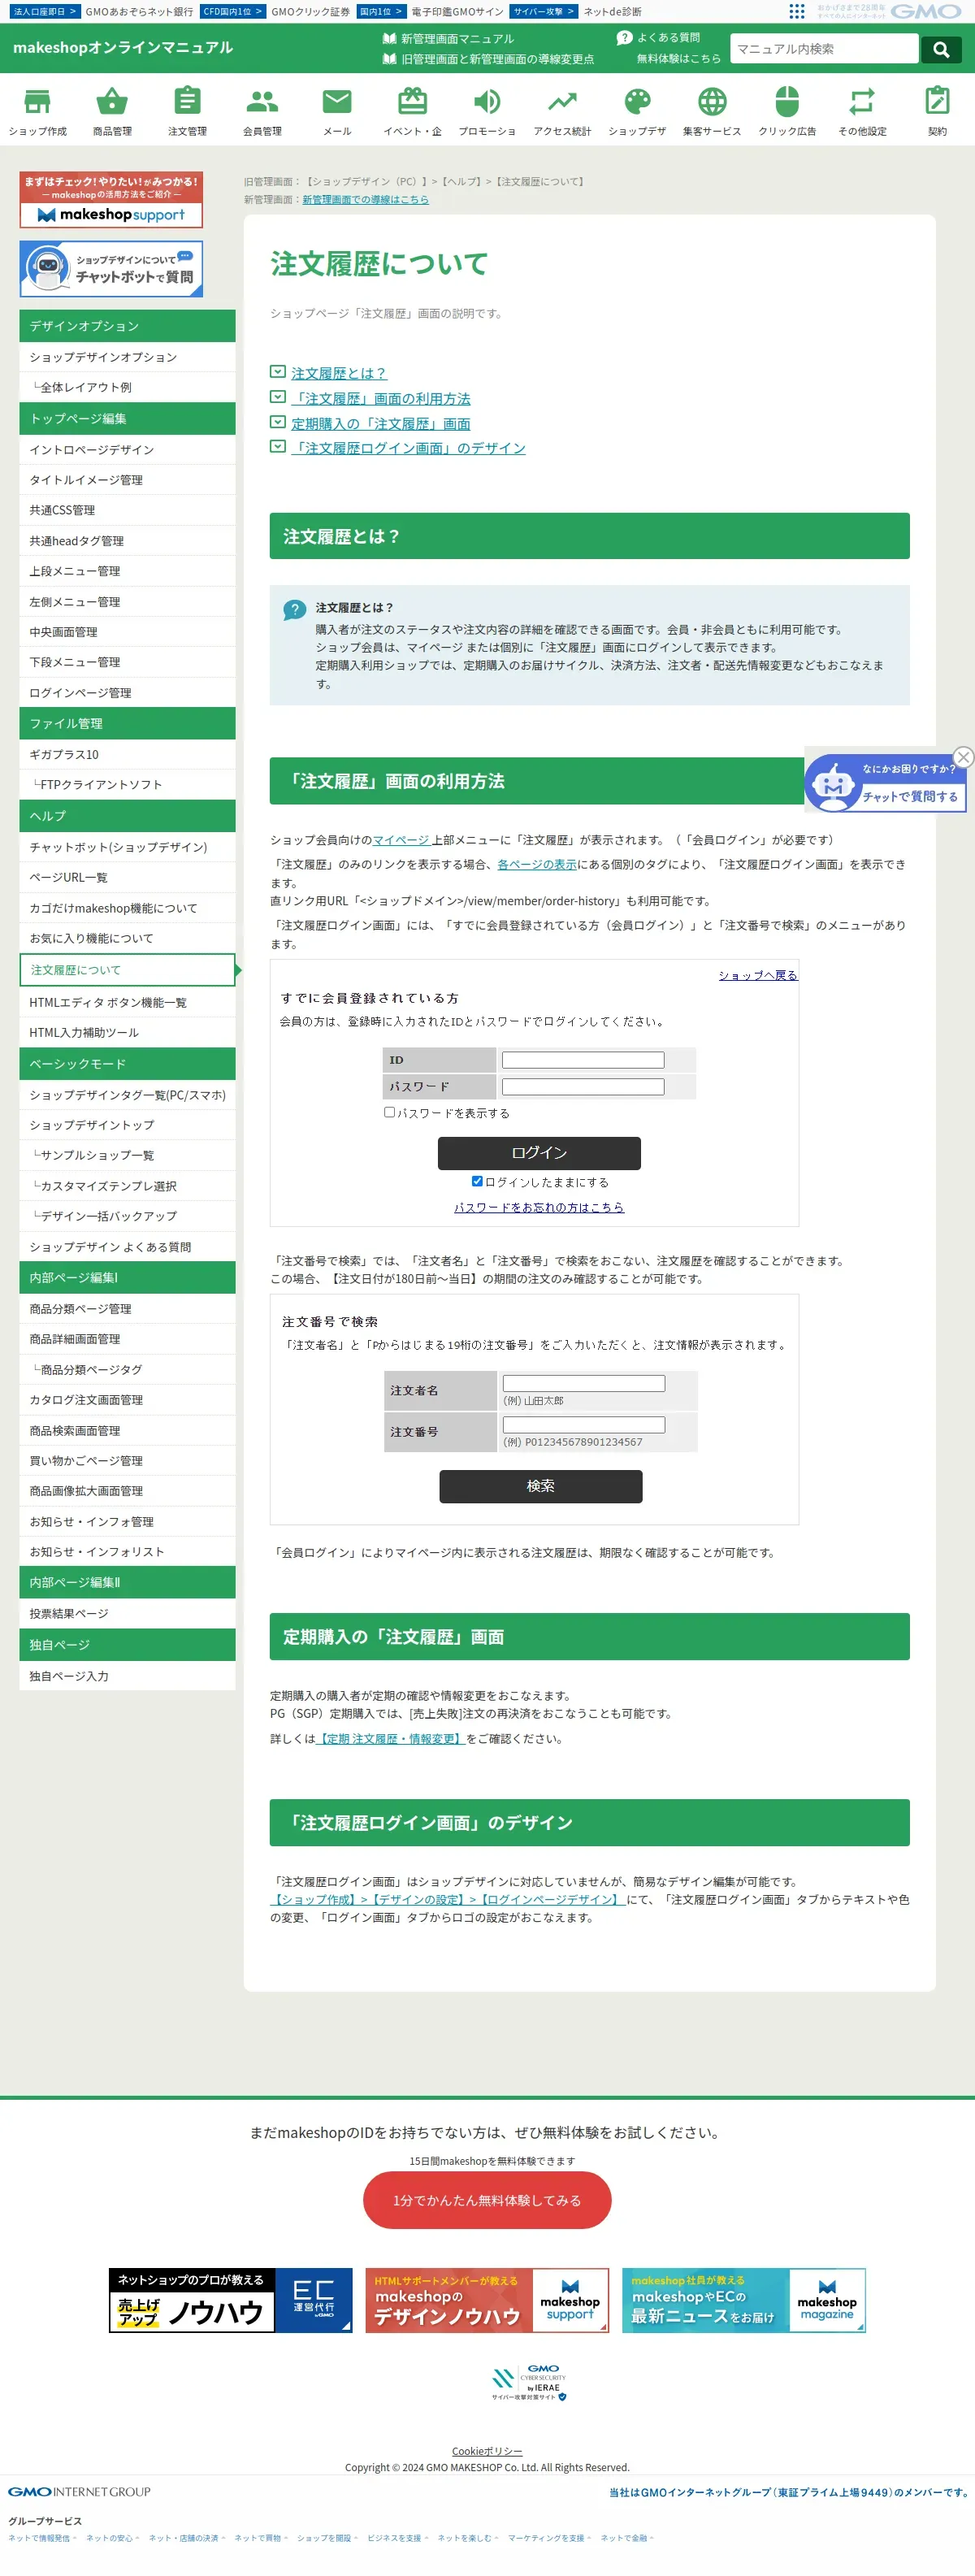Image resolution: width=975 pixels, height=2576 pixels.
Task: Toggle パスワードを表示する checkbox
Action: click(x=389, y=1112)
